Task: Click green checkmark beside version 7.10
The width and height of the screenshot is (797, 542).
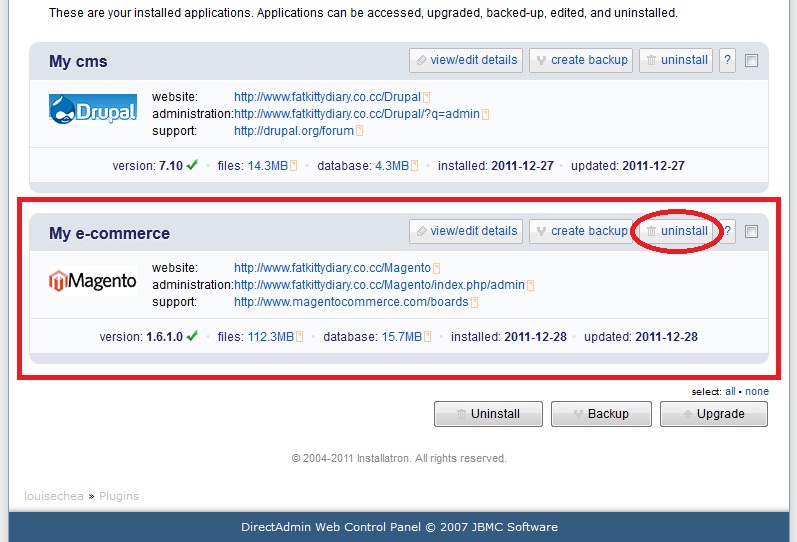Action: [192, 165]
